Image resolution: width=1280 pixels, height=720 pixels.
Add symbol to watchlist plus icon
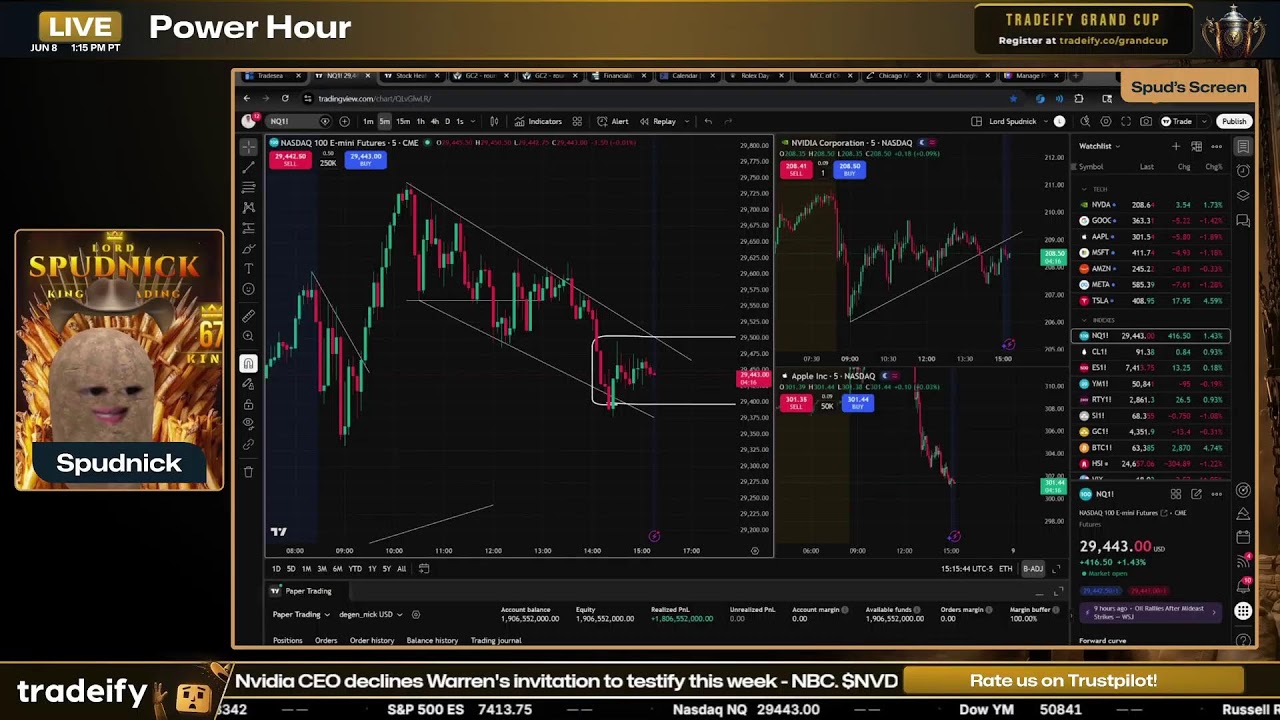[x=1176, y=146]
